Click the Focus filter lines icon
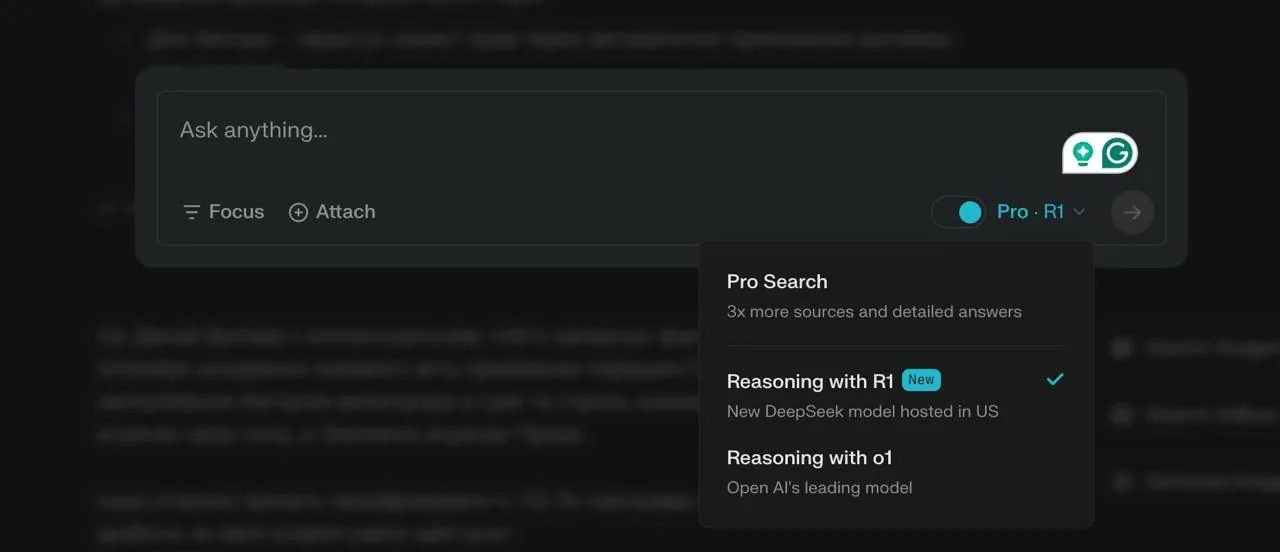The height and width of the screenshot is (552, 1280). (191, 212)
